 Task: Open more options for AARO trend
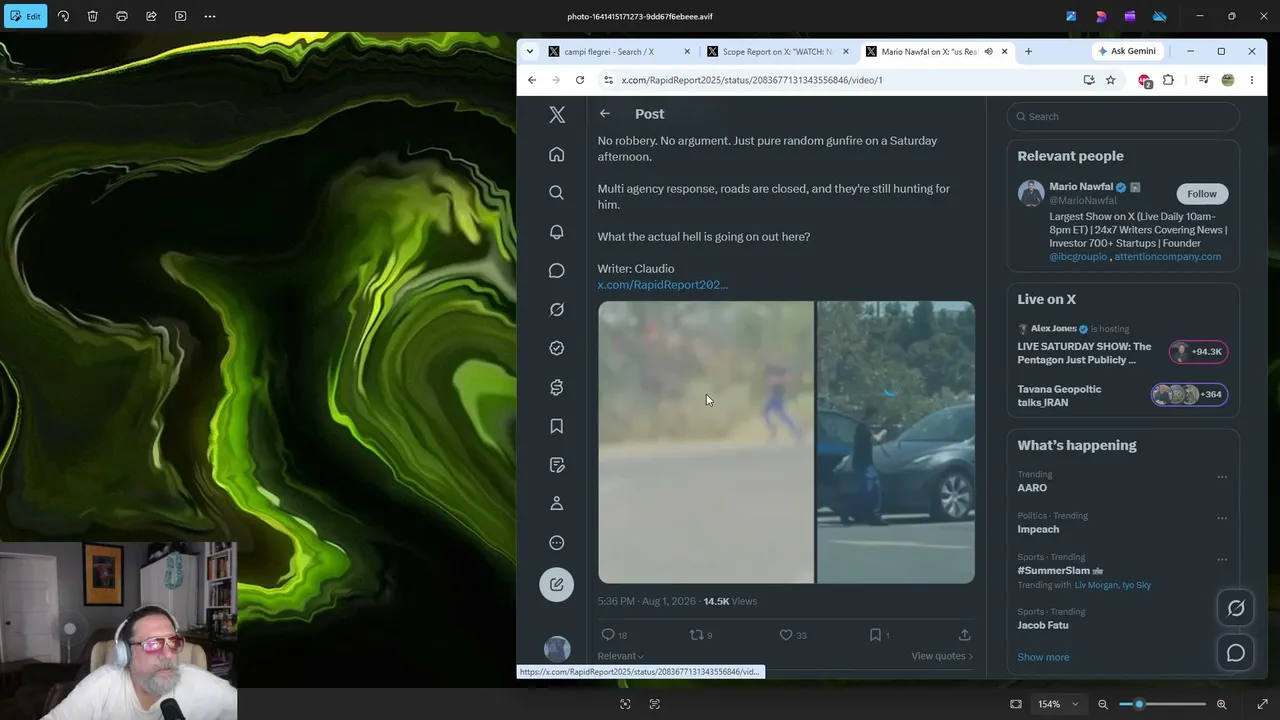click(x=1222, y=477)
